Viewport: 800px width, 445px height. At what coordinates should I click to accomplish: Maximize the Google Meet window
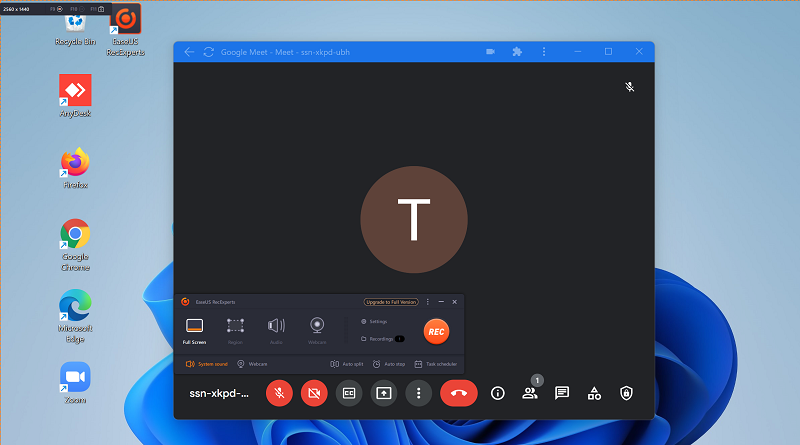pyautogui.click(x=608, y=52)
